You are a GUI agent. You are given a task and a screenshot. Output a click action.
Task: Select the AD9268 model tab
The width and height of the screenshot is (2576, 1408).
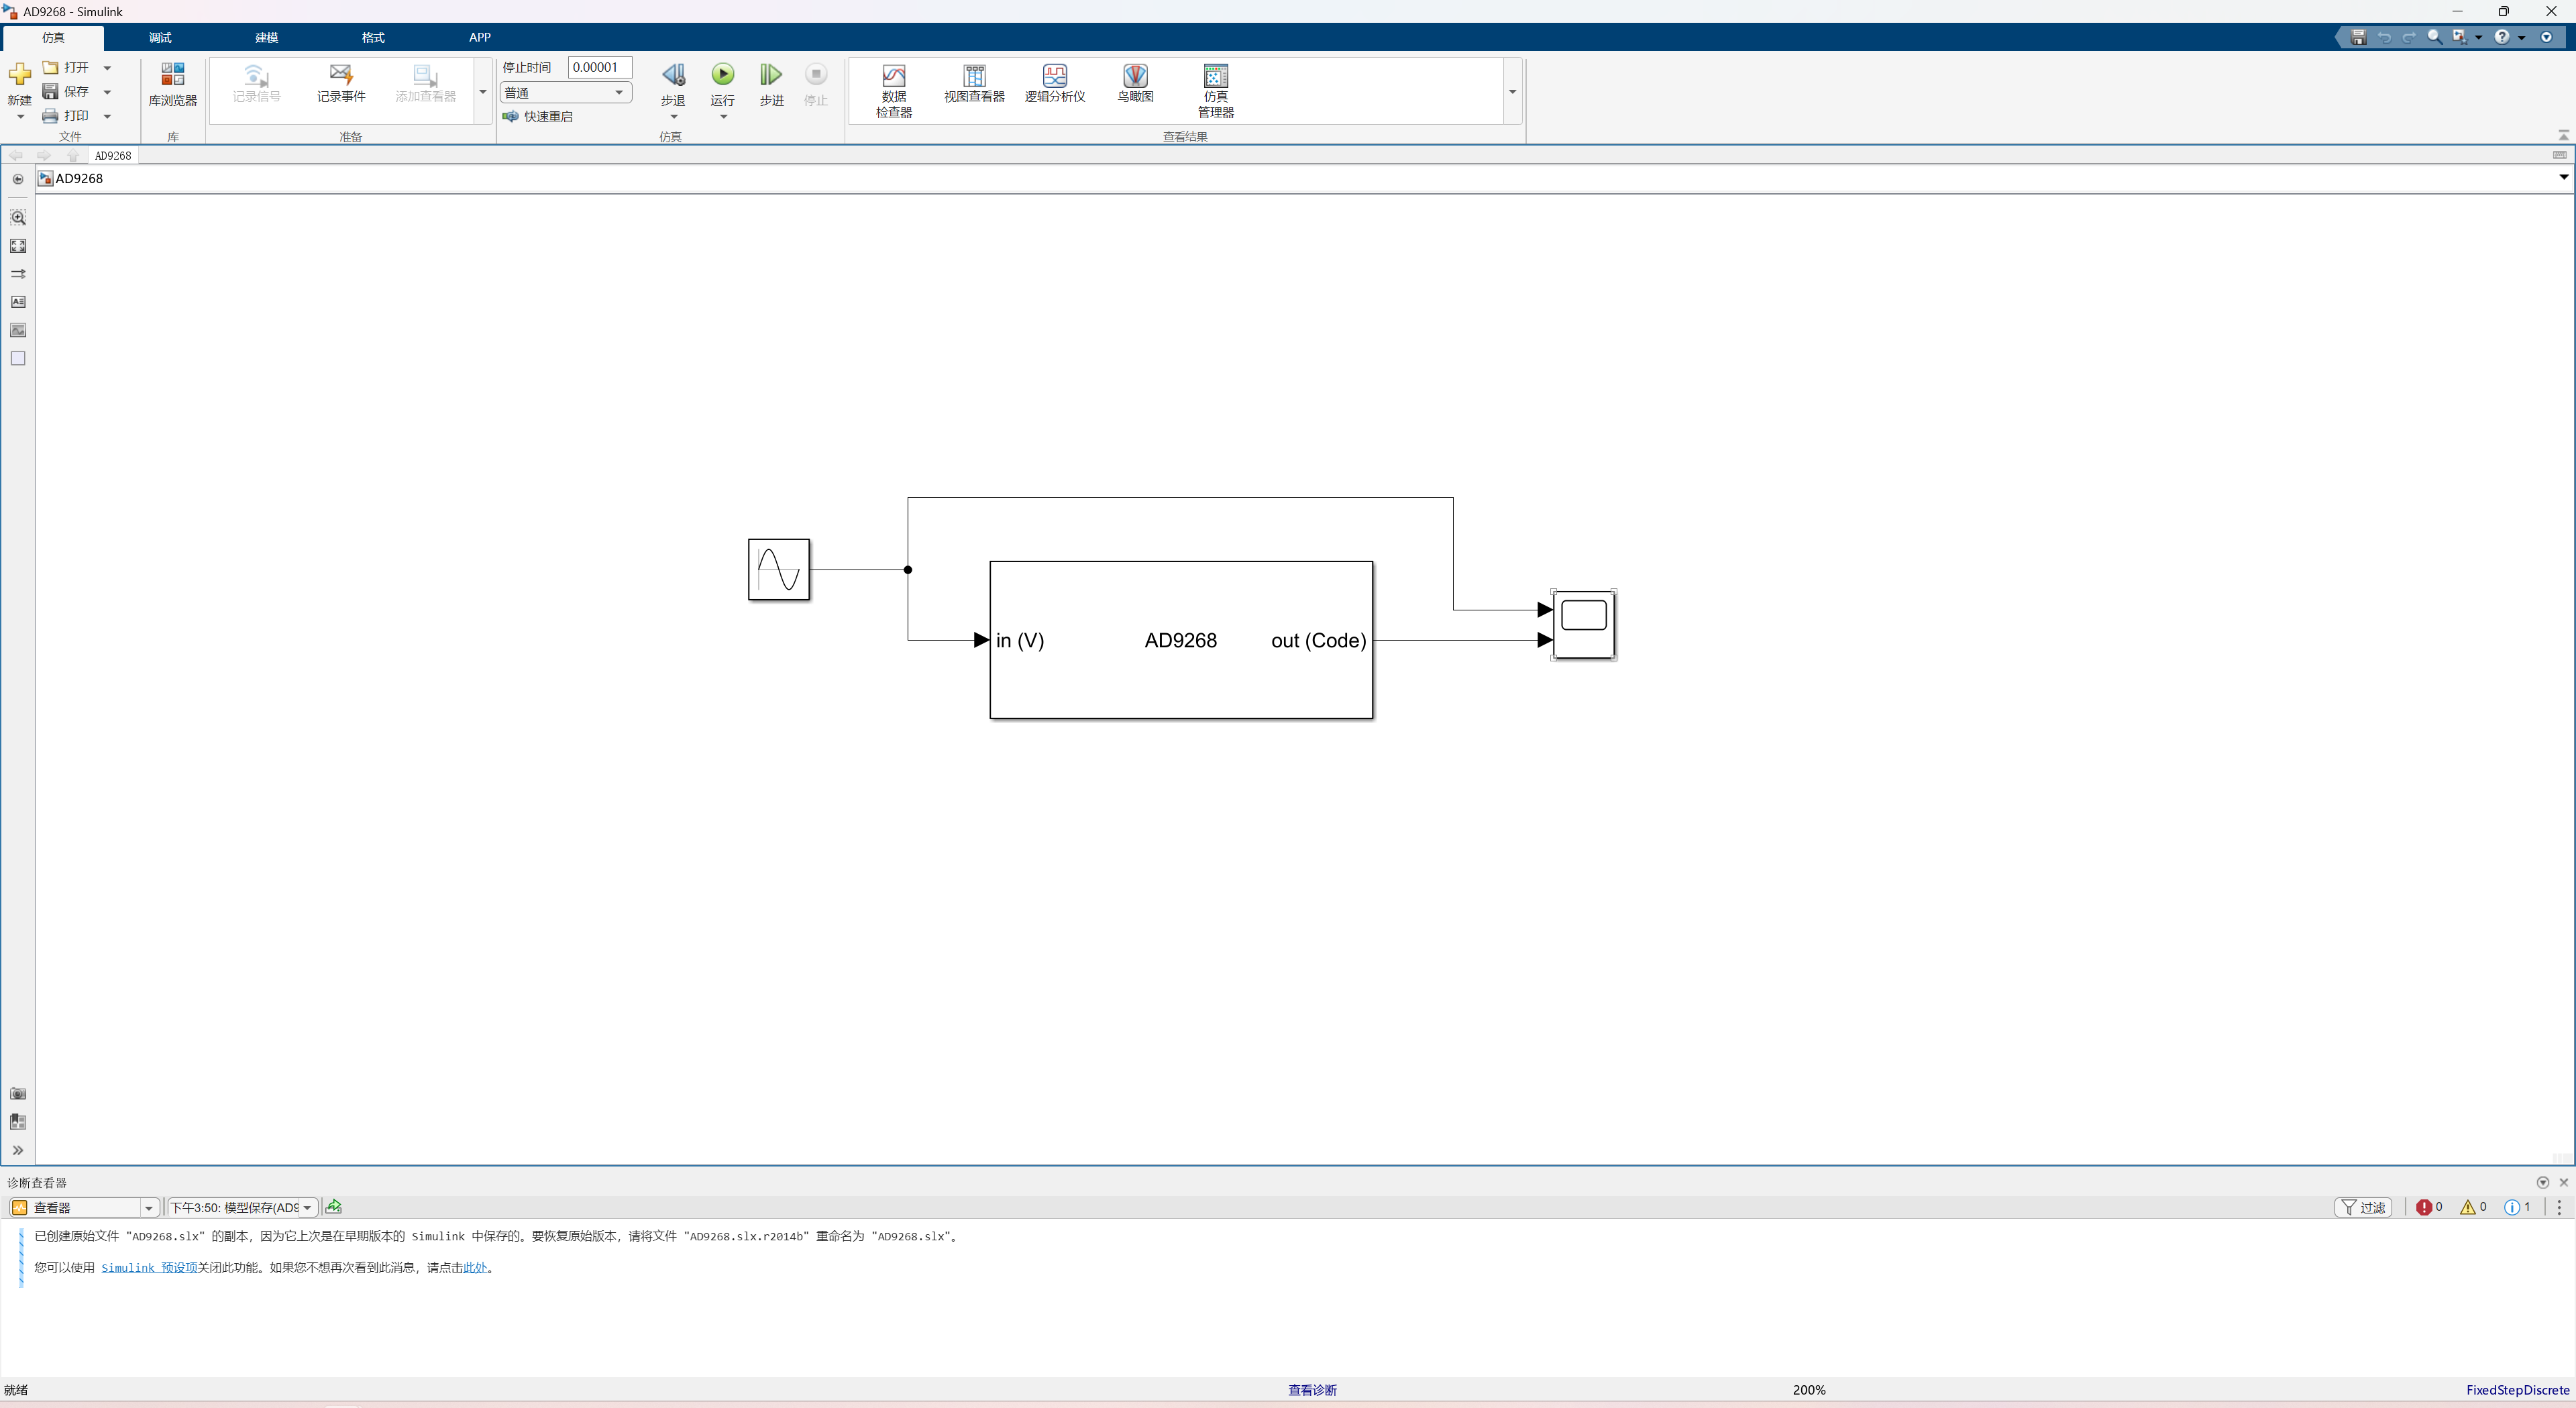[113, 156]
